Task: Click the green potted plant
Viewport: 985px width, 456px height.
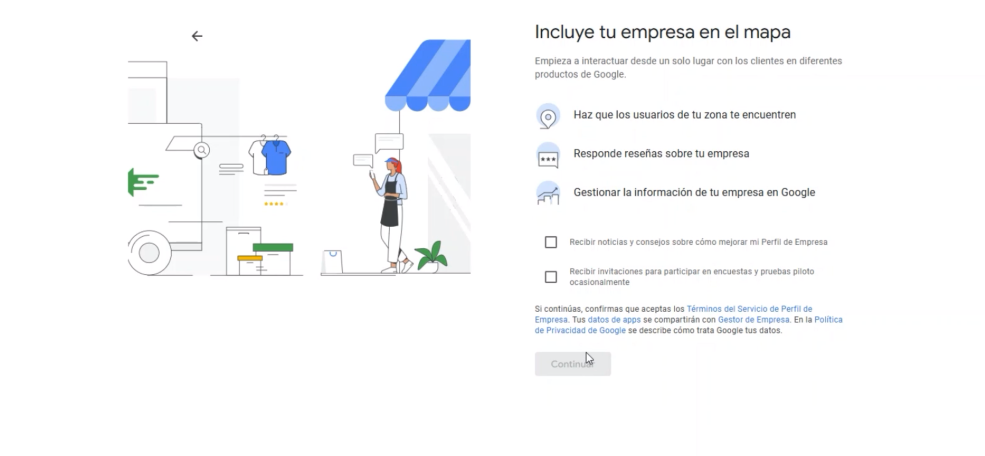Action: (432, 257)
